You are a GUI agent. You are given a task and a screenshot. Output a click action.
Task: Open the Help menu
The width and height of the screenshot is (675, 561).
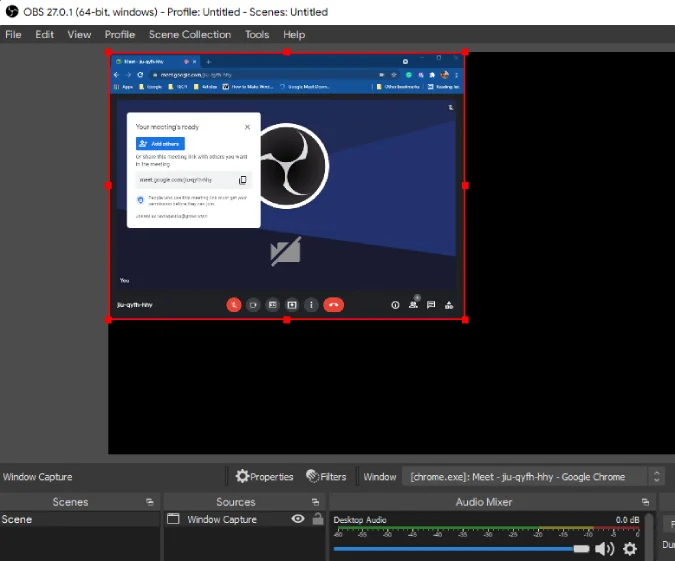click(294, 34)
